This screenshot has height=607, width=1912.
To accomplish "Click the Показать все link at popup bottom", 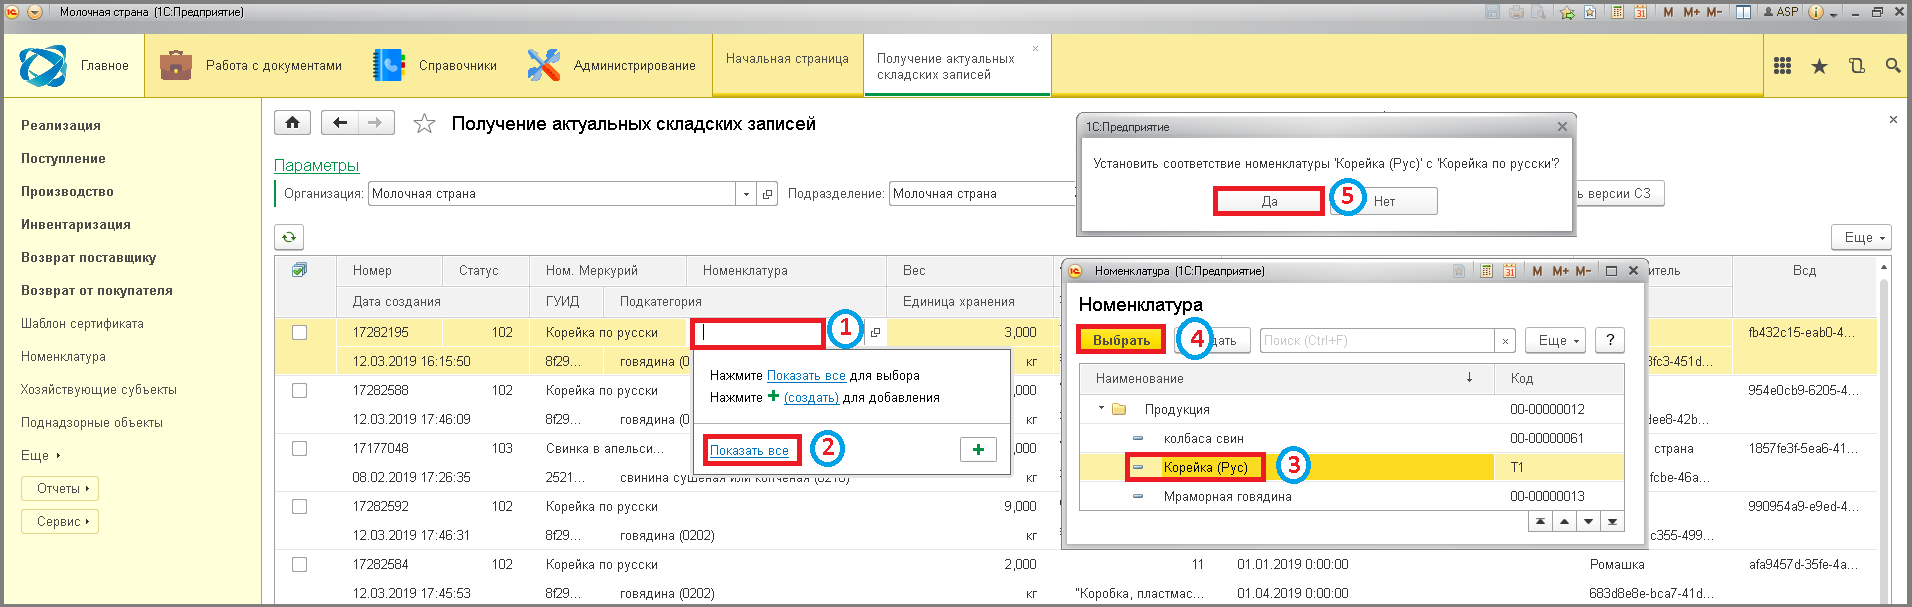I will tap(749, 451).
